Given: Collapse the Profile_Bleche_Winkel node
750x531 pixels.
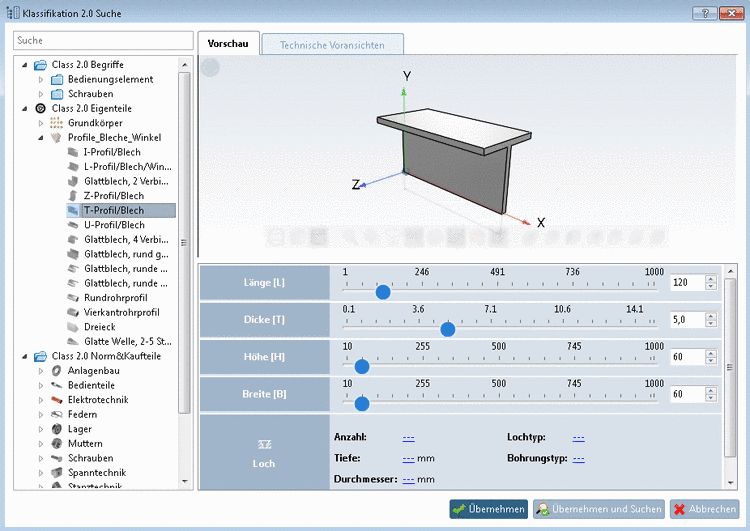Looking at the screenshot, I should pos(41,138).
